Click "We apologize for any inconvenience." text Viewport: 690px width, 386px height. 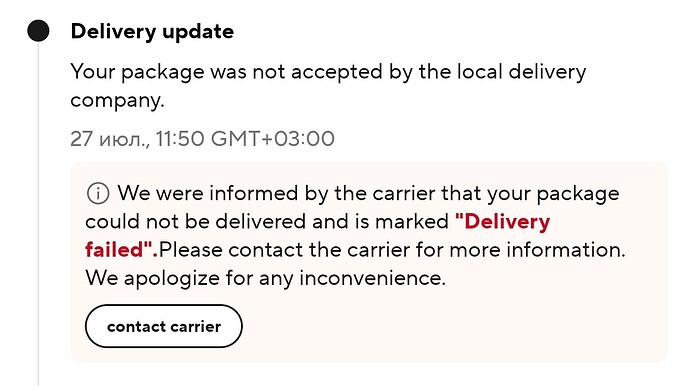pyautogui.click(x=265, y=278)
